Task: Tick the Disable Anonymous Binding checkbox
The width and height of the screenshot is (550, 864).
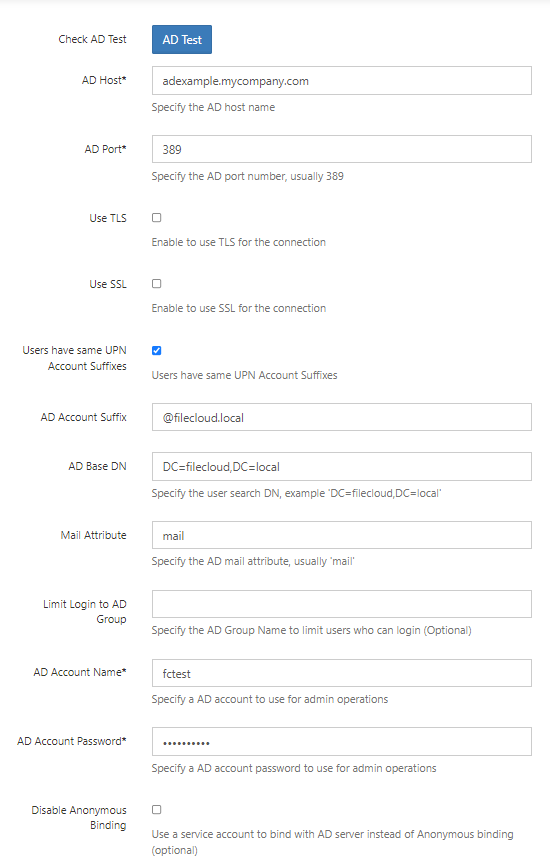Action: (x=157, y=809)
